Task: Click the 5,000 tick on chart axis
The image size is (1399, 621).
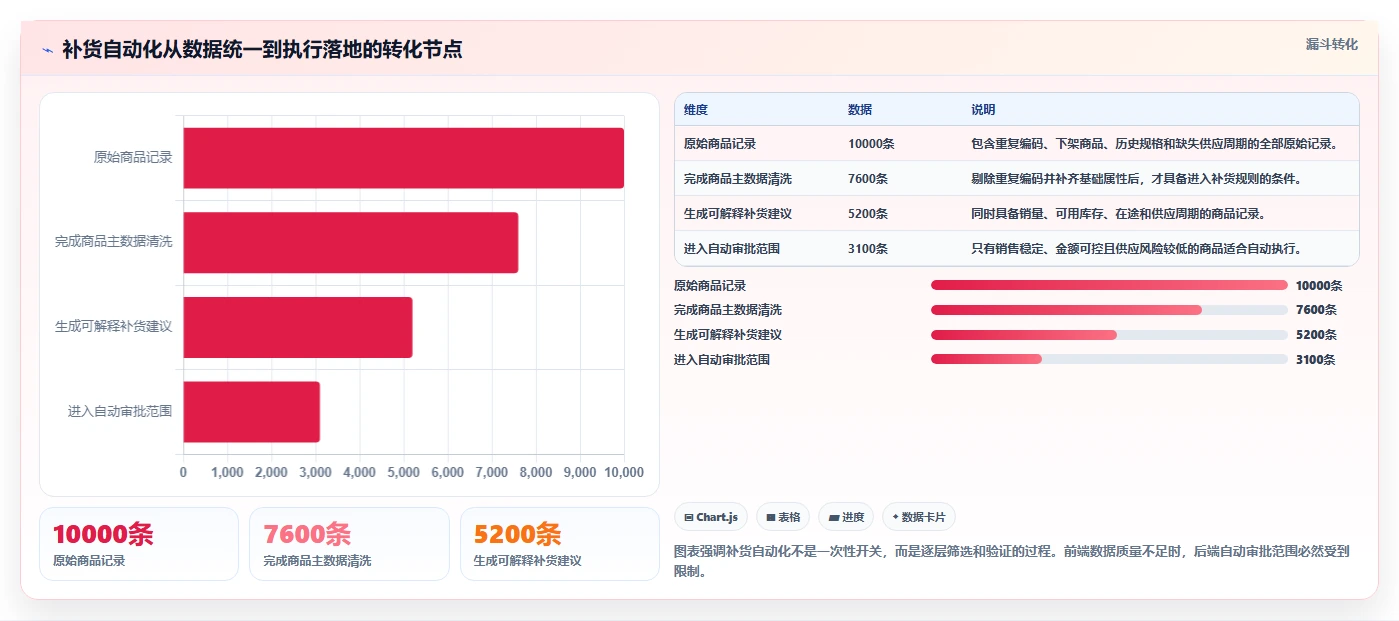Action: (x=403, y=472)
